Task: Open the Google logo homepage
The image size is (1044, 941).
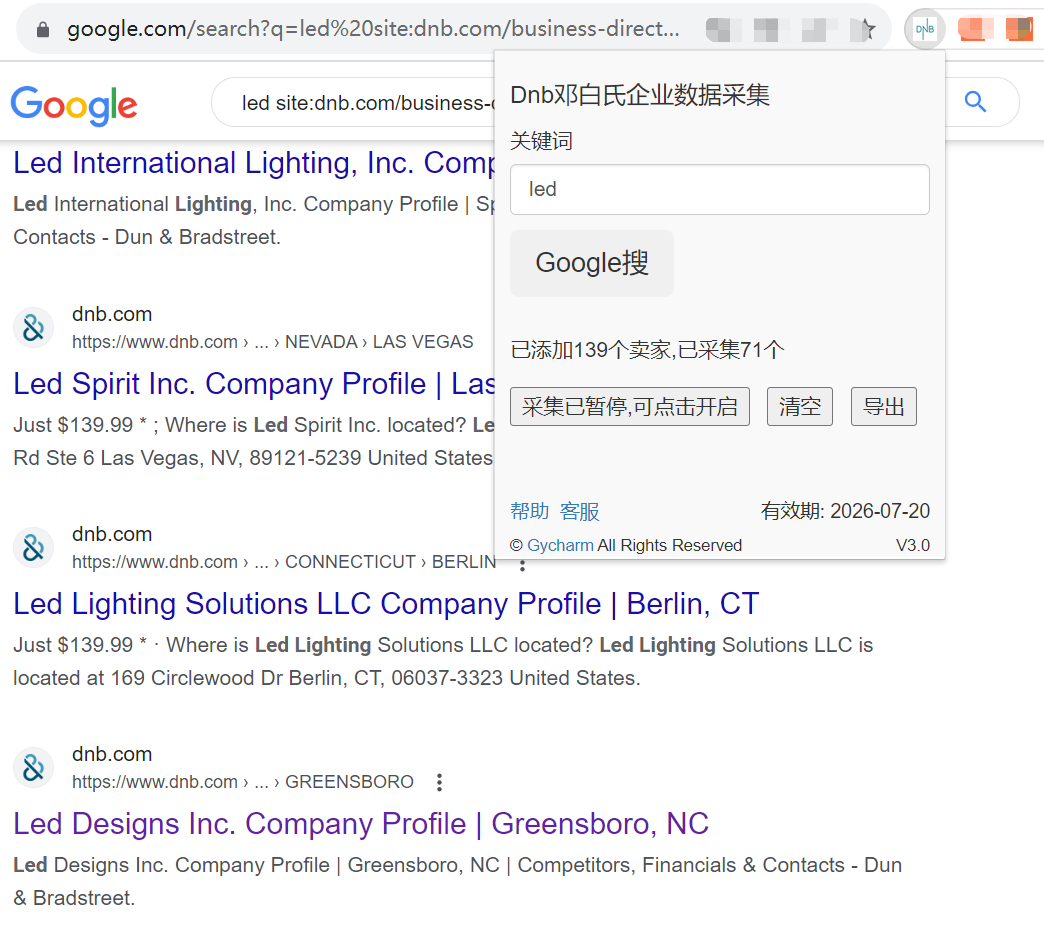Action: pyautogui.click(x=74, y=105)
